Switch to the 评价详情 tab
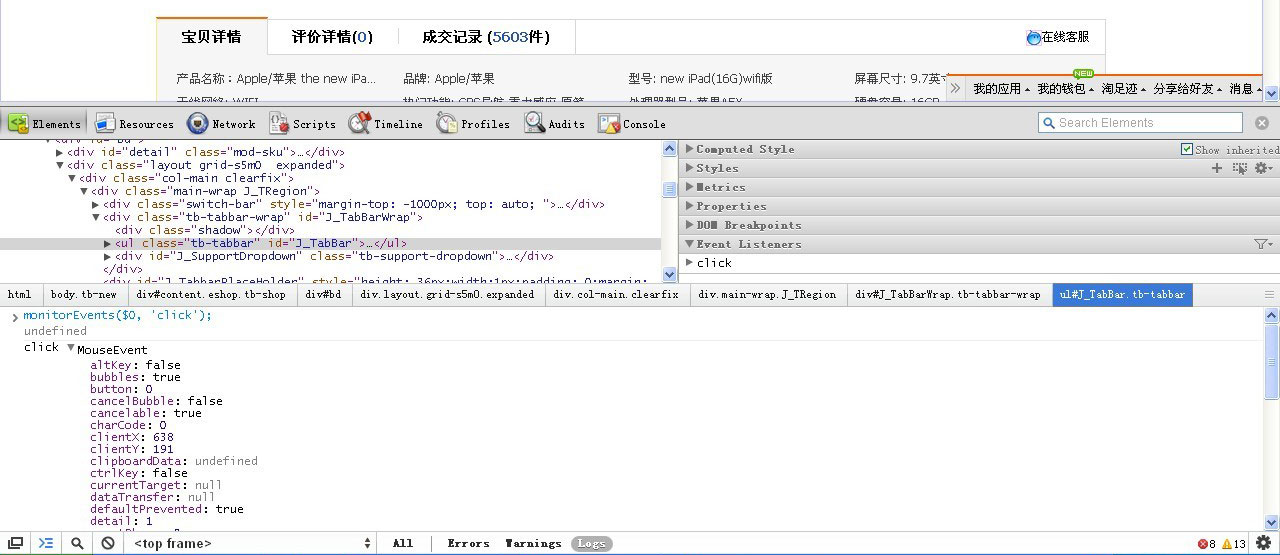This screenshot has width=1280, height=555. 332,37
